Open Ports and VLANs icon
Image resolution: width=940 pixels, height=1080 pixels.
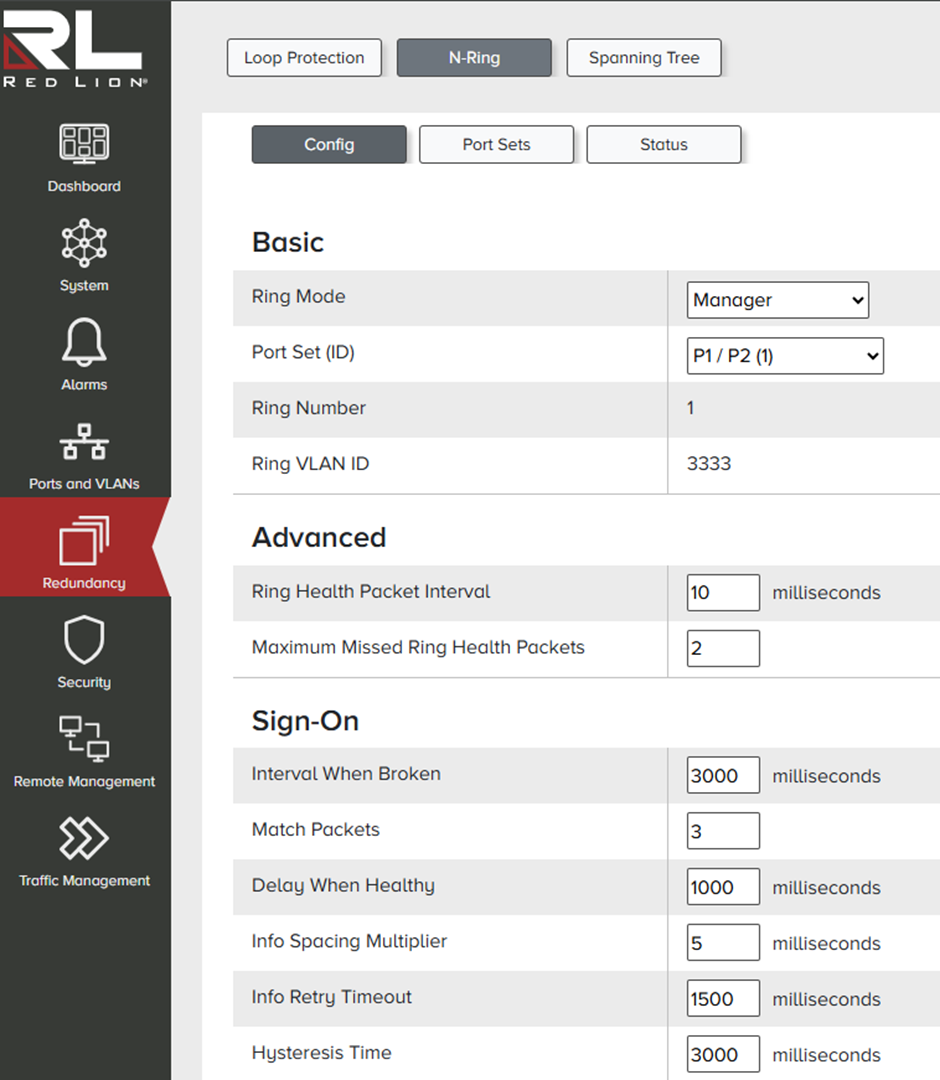click(x=84, y=442)
